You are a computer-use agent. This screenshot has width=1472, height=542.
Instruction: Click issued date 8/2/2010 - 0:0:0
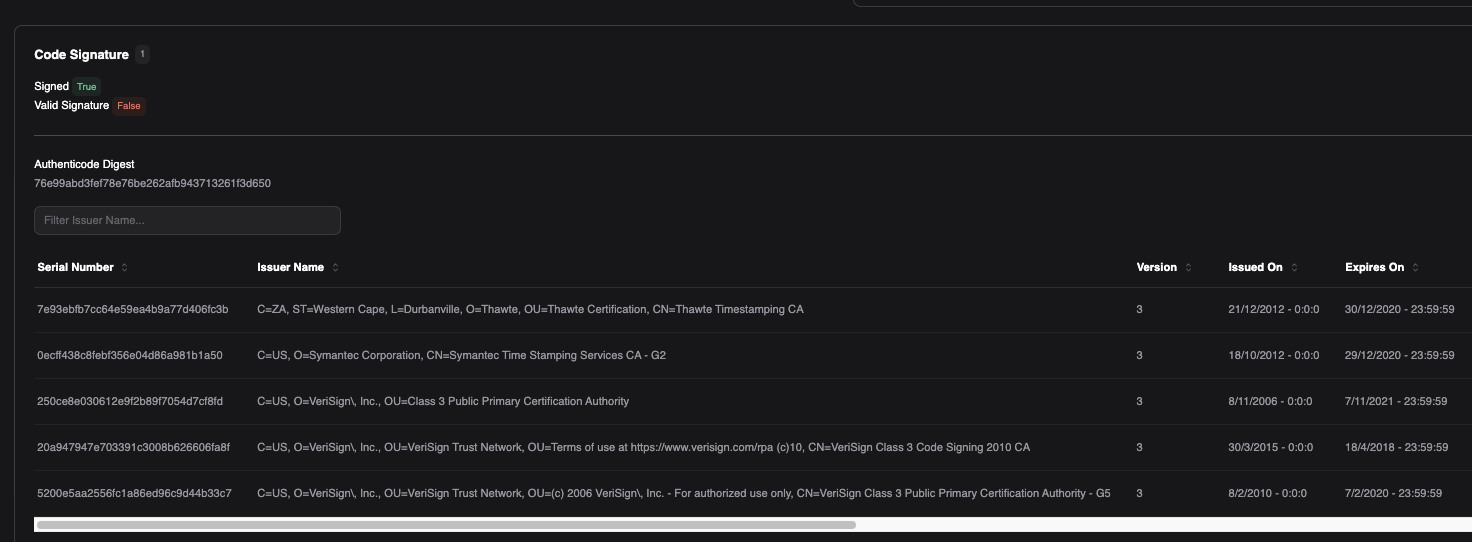click(1267, 494)
